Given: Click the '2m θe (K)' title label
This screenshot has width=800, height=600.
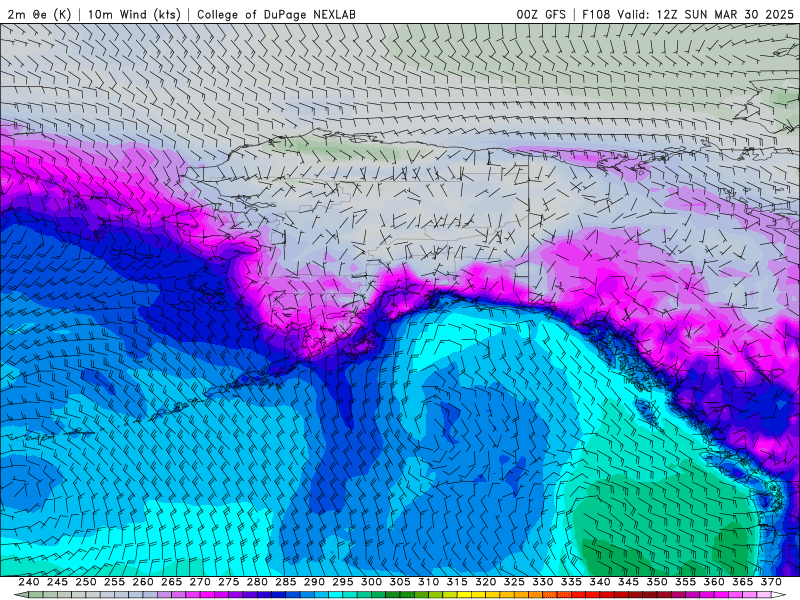Looking at the screenshot, I should (39, 14).
